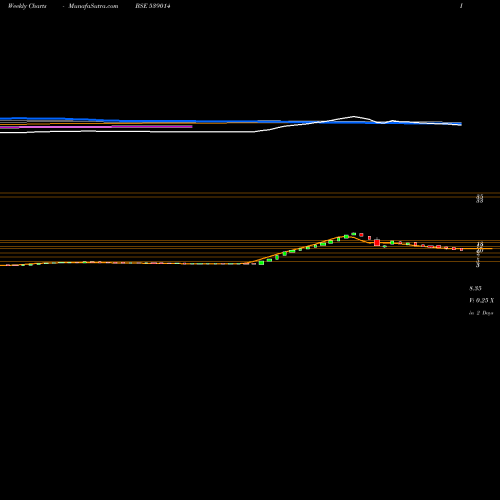This screenshot has width=500, height=500.
Task: Click the 'Weekly Charts' title text
Action: coord(27,6)
